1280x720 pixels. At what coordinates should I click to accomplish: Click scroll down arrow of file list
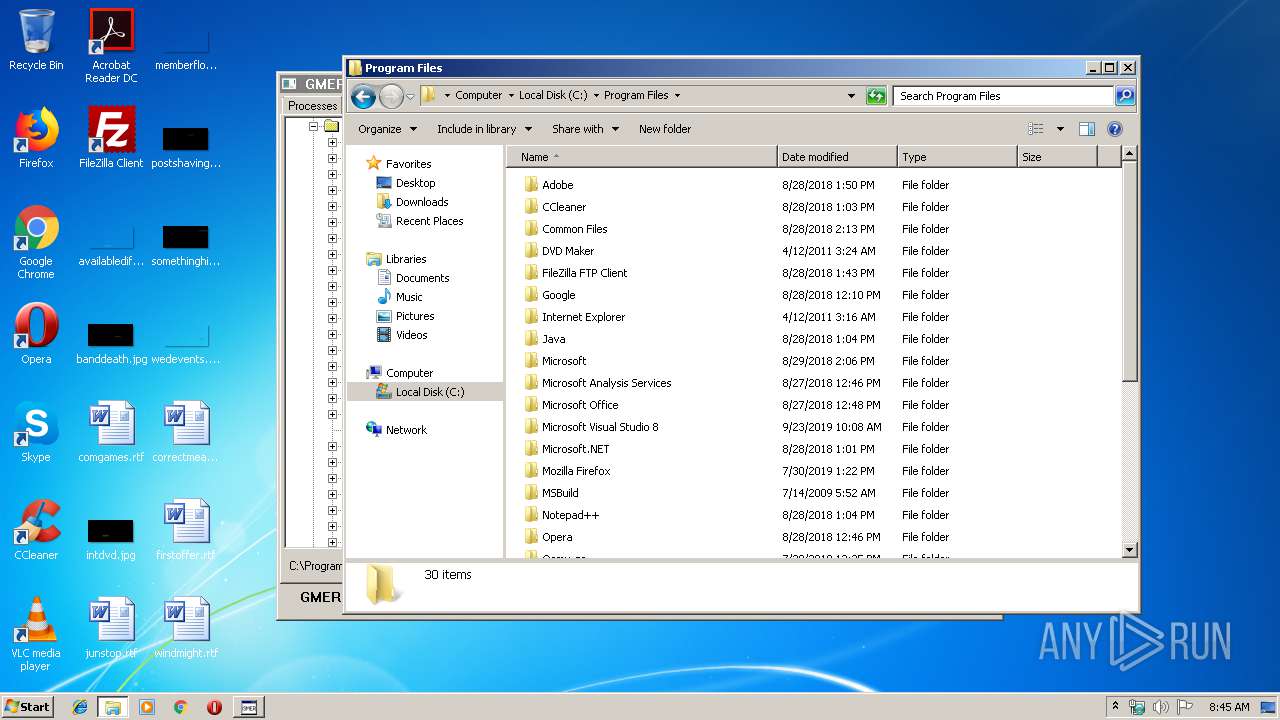[x=1130, y=549]
